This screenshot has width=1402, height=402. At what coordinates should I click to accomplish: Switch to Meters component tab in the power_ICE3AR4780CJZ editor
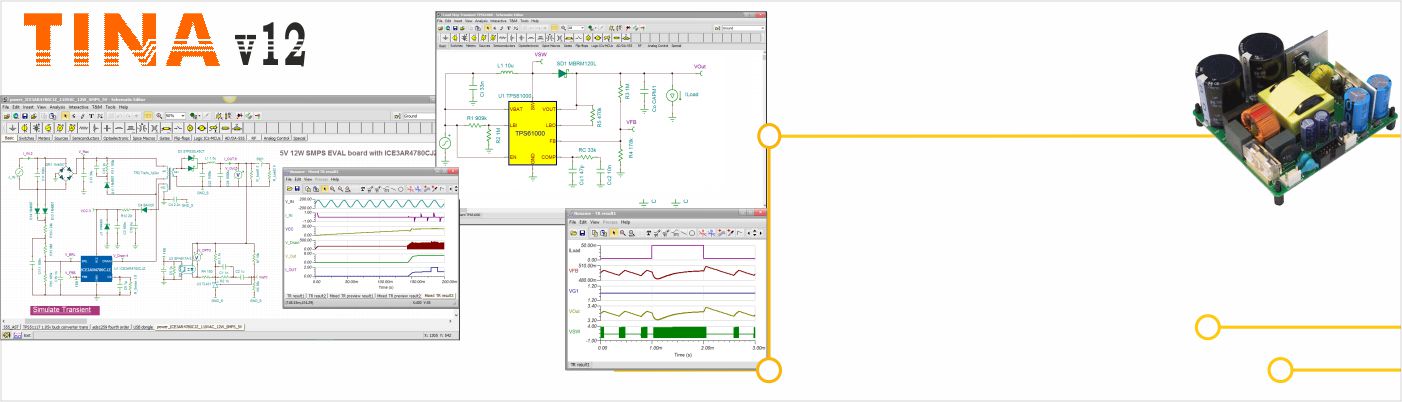[44, 139]
